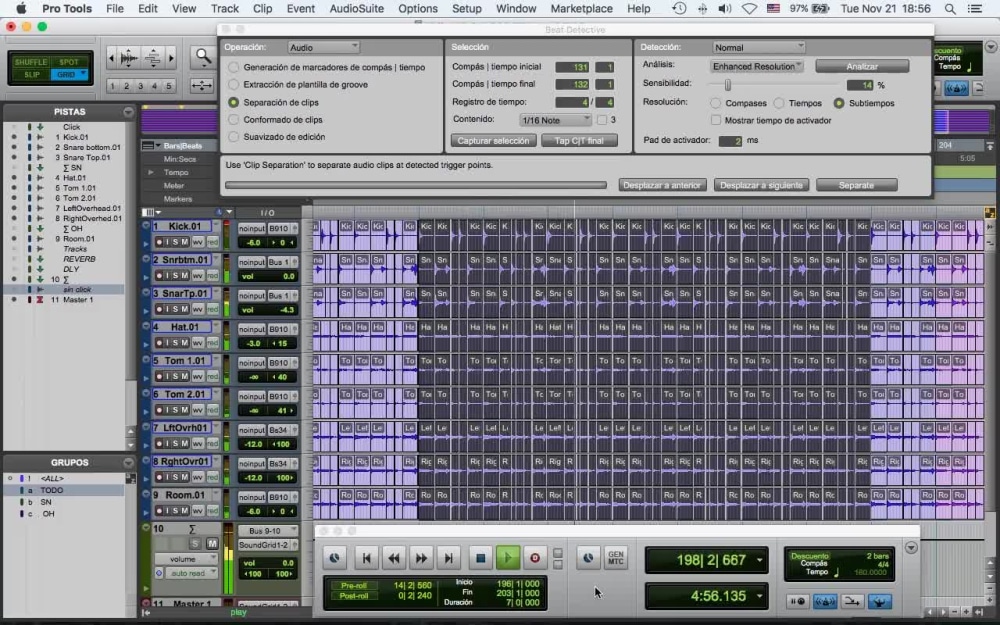Click Go to End transport button
The image size is (1000, 625).
pos(448,558)
